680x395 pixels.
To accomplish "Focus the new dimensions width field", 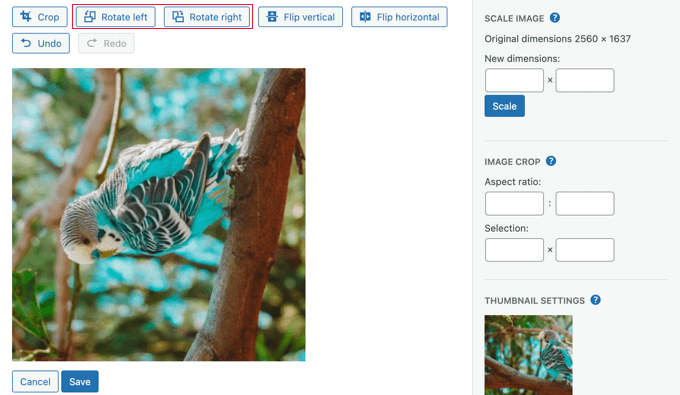I will tap(514, 80).
